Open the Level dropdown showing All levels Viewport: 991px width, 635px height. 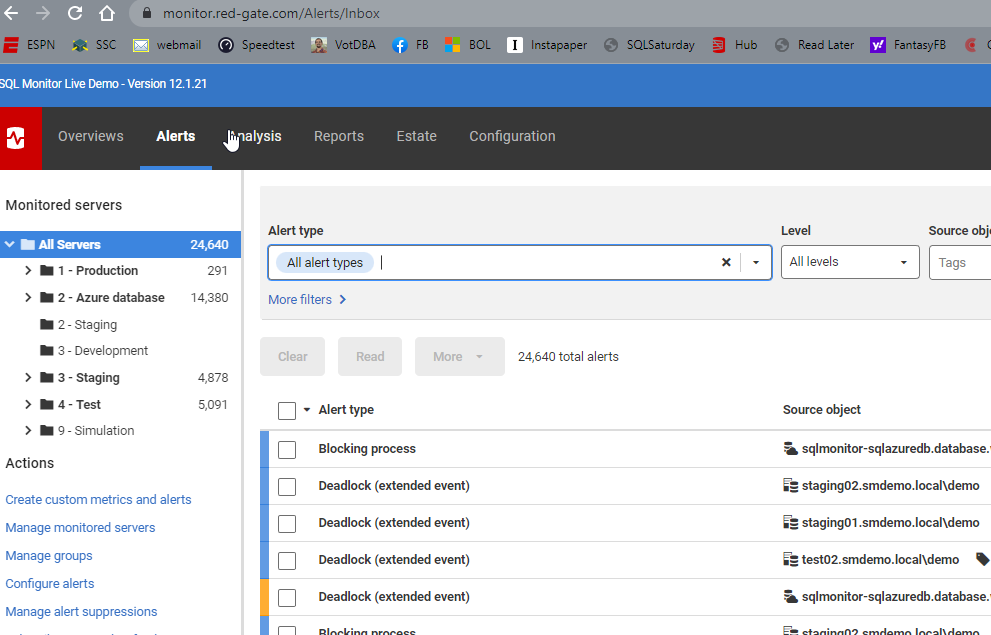[849, 262]
